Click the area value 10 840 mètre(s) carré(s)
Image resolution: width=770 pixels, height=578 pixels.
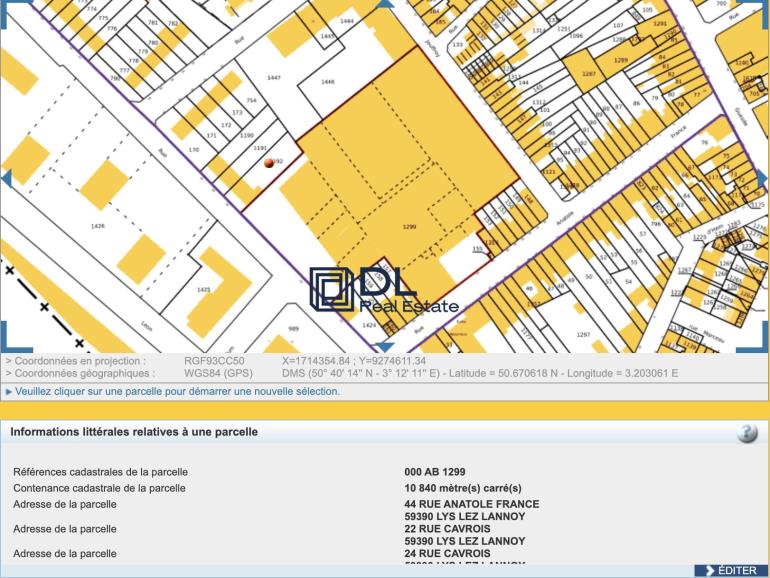pyautogui.click(x=463, y=488)
